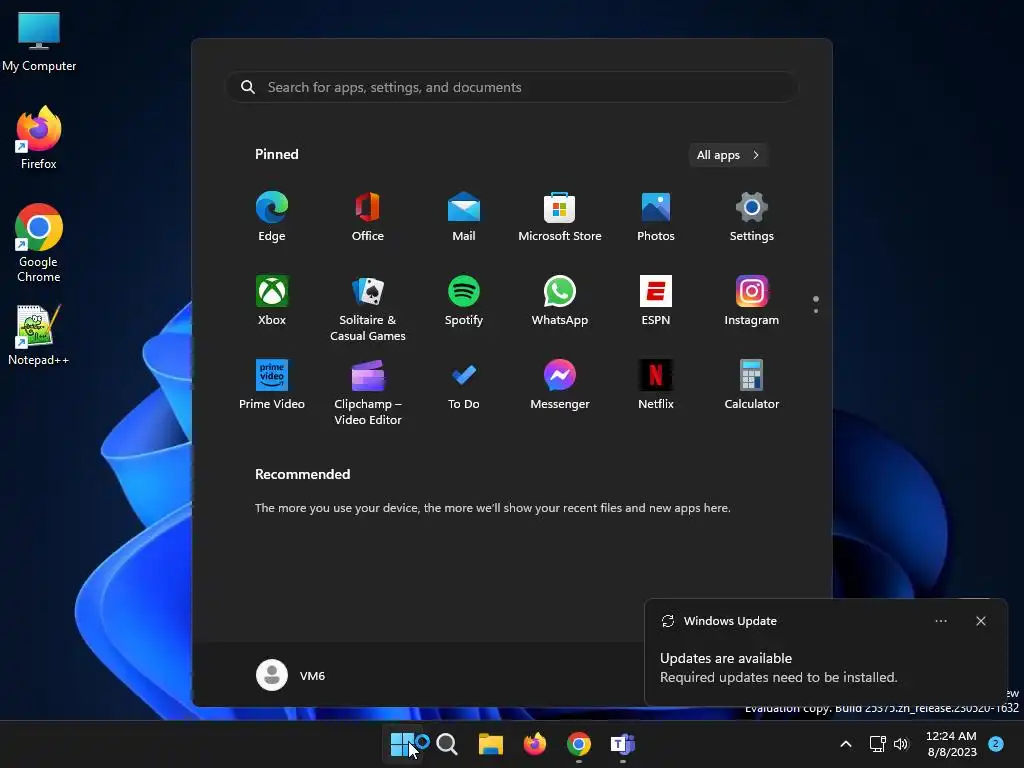Launch the ESPN app
Image resolution: width=1024 pixels, height=768 pixels.
[x=656, y=301]
